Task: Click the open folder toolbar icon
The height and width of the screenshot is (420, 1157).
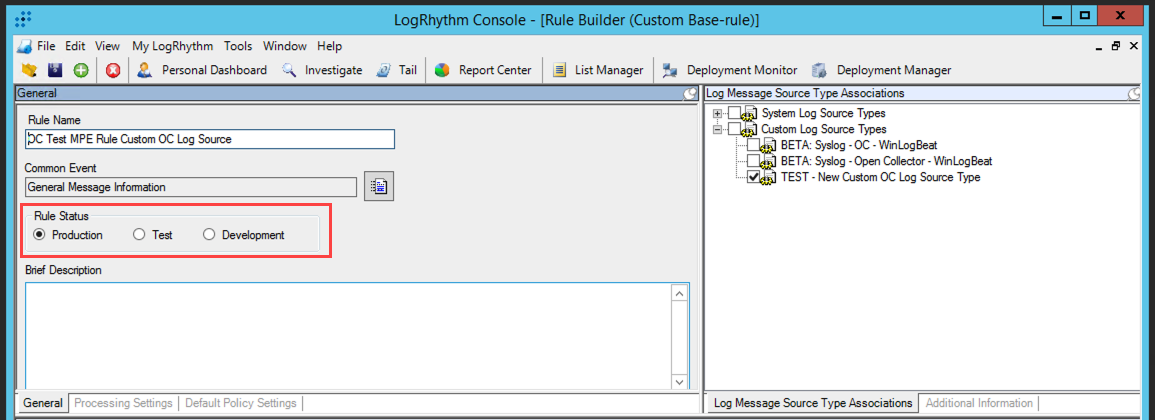Action: pyautogui.click(x=29, y=70)
